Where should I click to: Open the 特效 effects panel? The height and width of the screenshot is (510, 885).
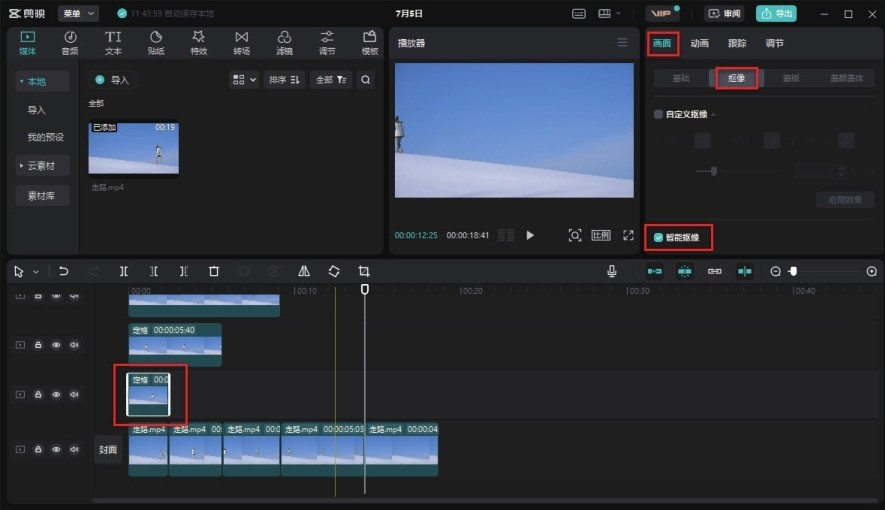[199, 43]
